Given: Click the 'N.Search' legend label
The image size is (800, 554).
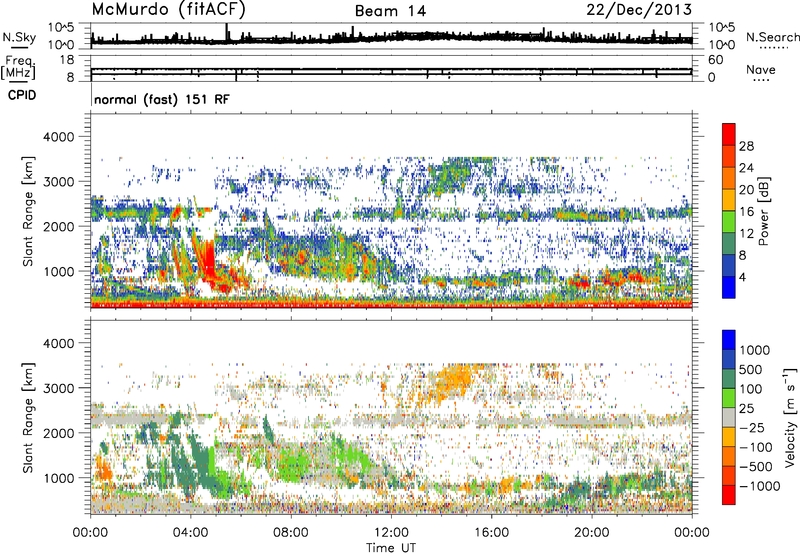Looking at the screenshot, I should 772,37.
